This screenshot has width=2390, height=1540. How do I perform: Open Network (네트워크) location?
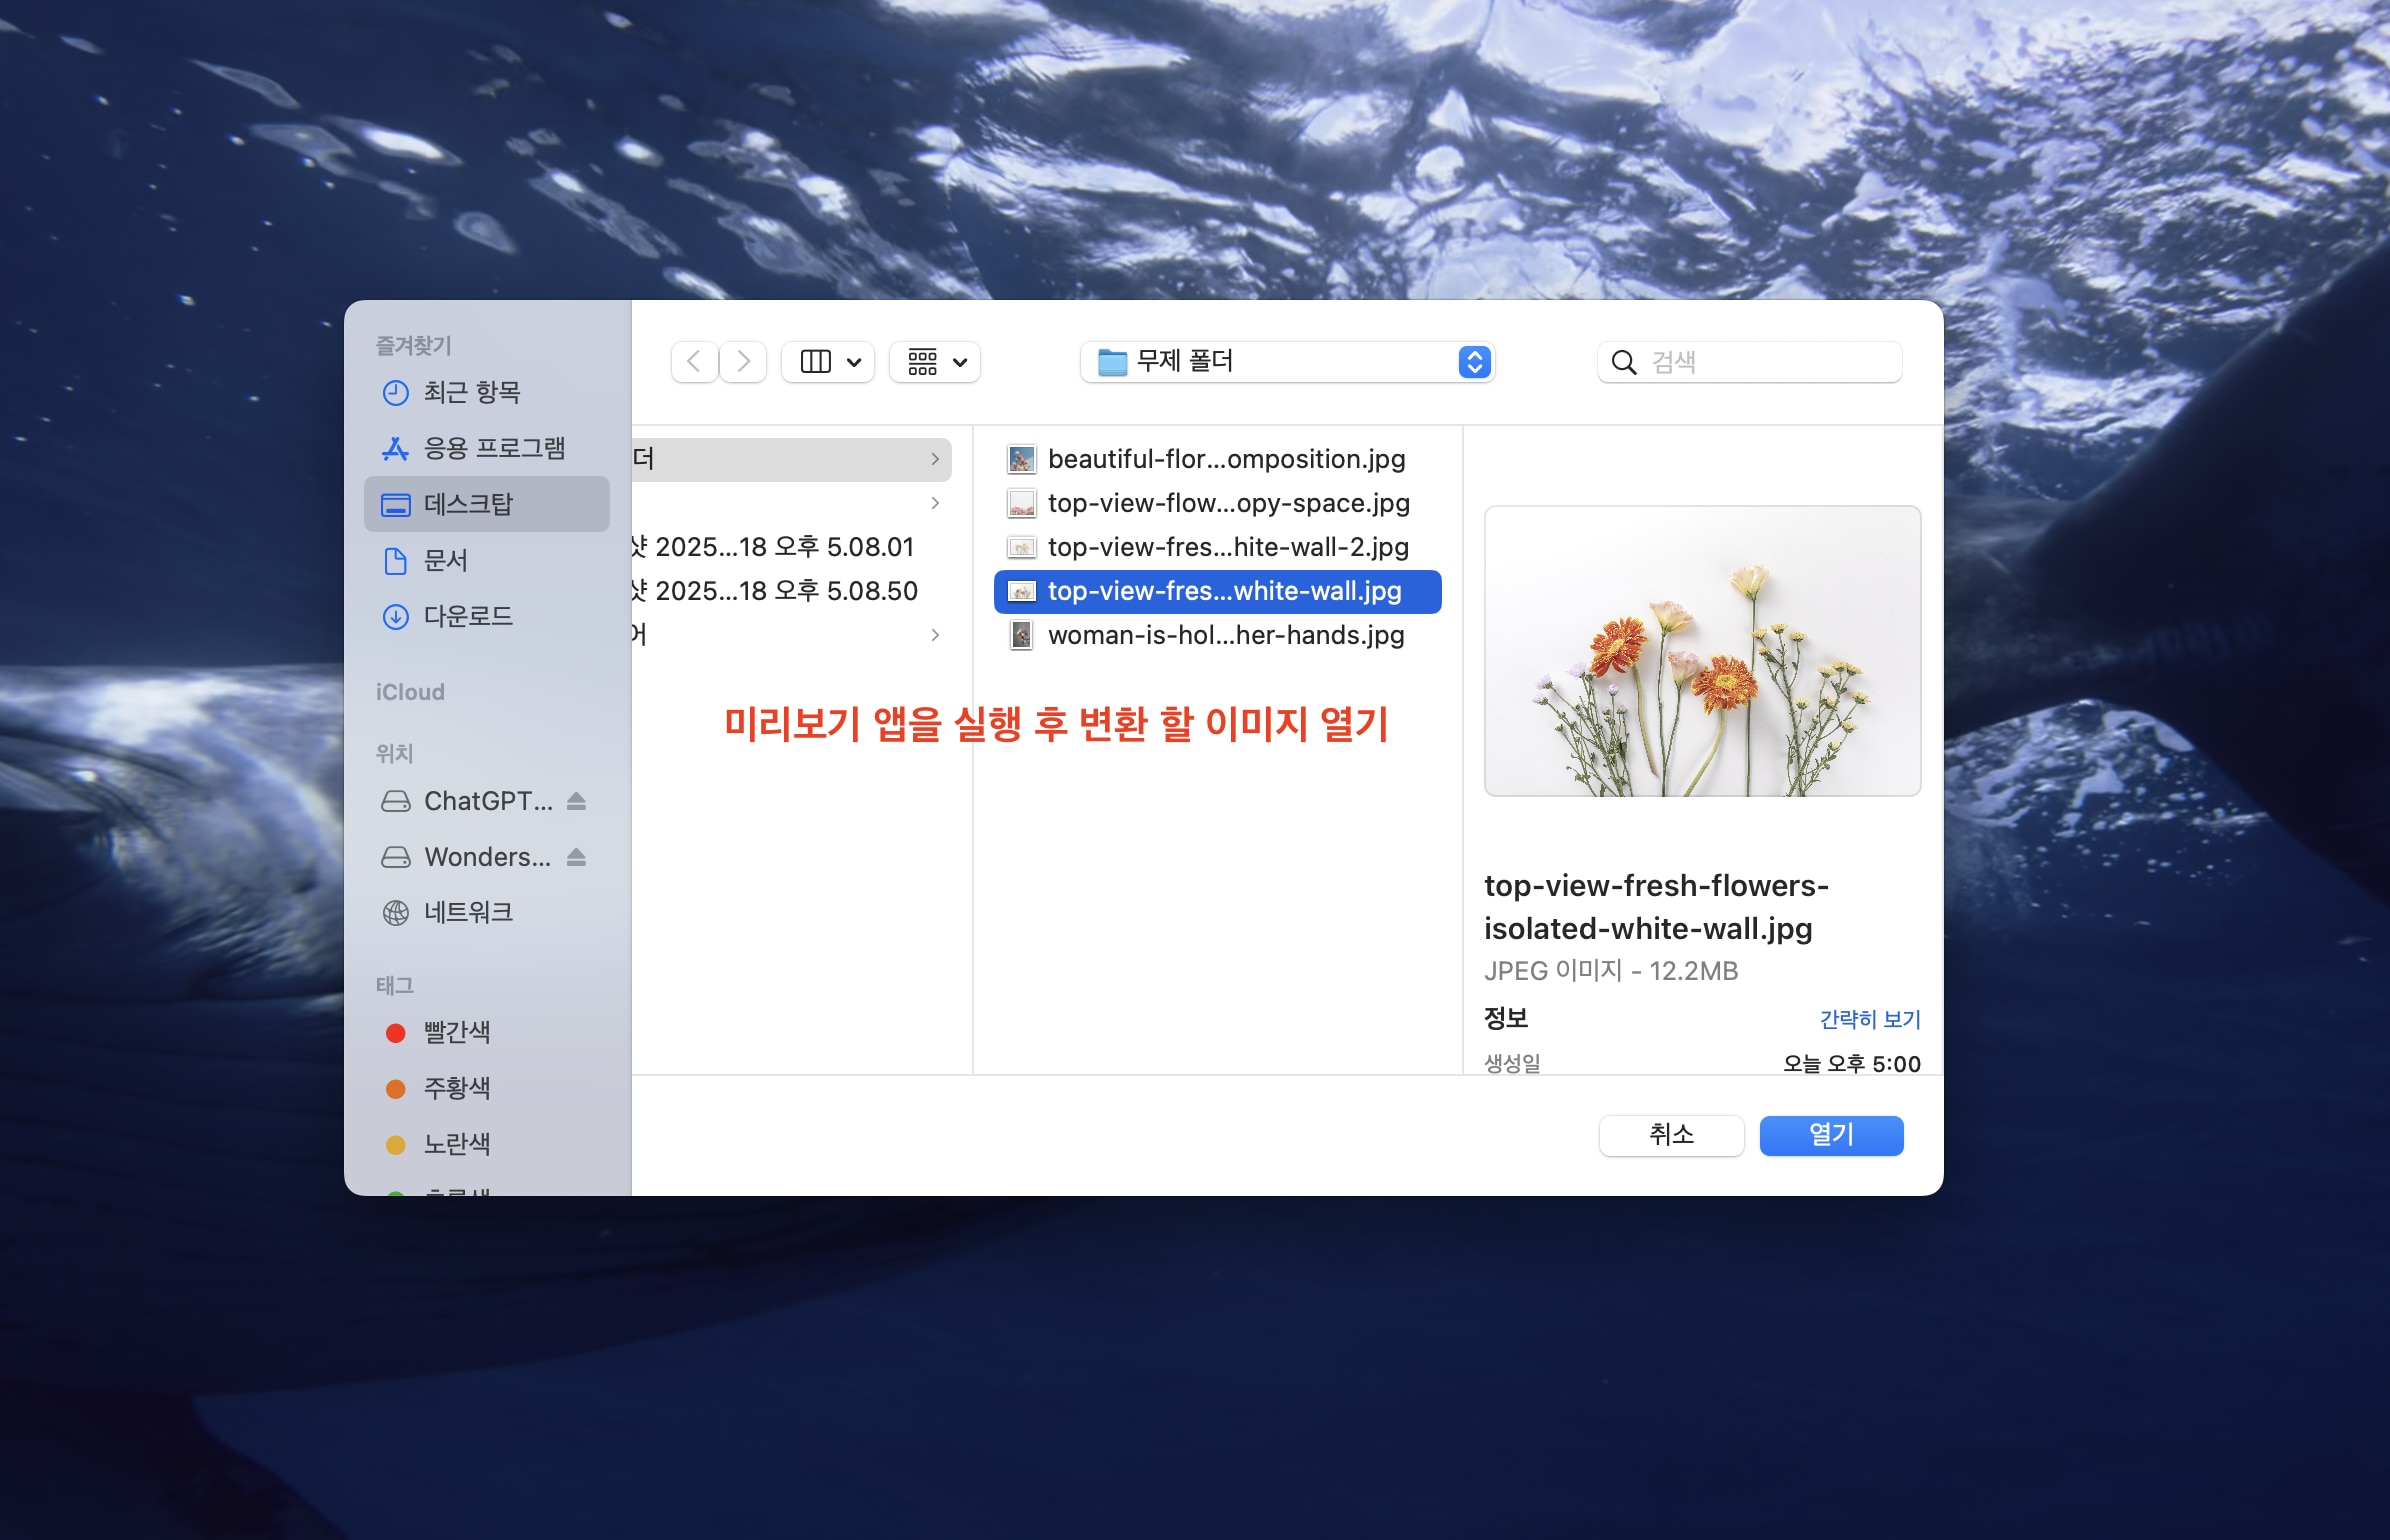coord(468,912)
